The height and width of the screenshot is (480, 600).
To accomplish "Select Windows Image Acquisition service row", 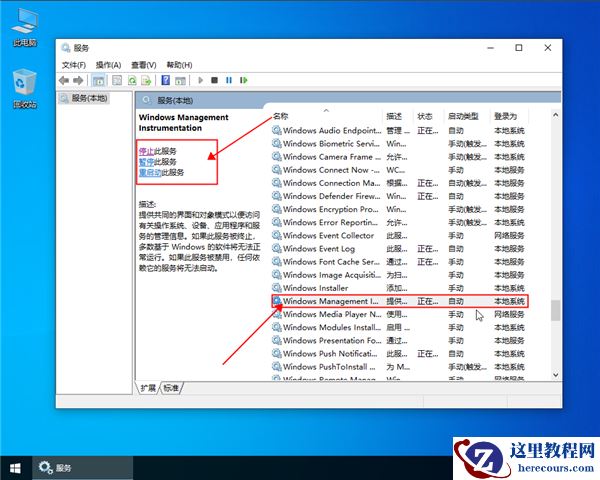I will click(x=399, y=275).
